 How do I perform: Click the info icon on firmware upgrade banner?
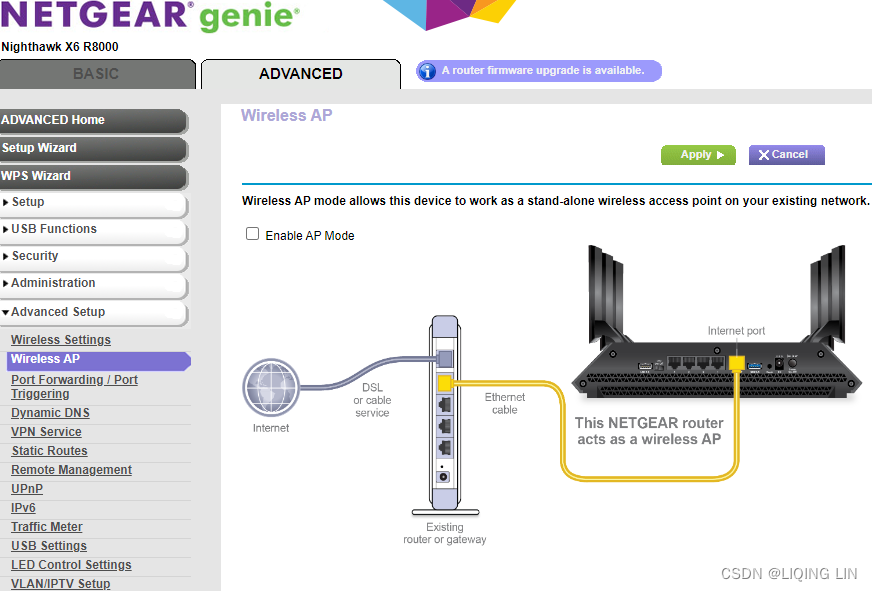tap(430, 70)
